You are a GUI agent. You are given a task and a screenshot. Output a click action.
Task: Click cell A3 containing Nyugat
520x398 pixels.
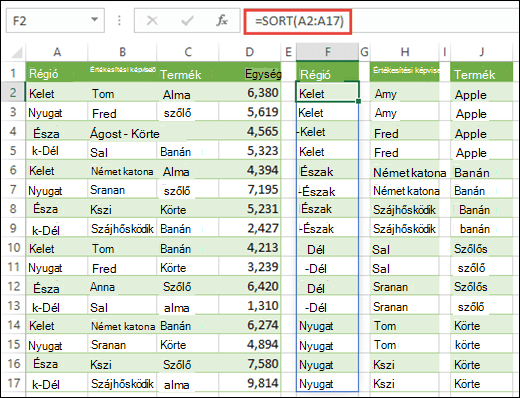pyautogui.click(x=57, y=112)
